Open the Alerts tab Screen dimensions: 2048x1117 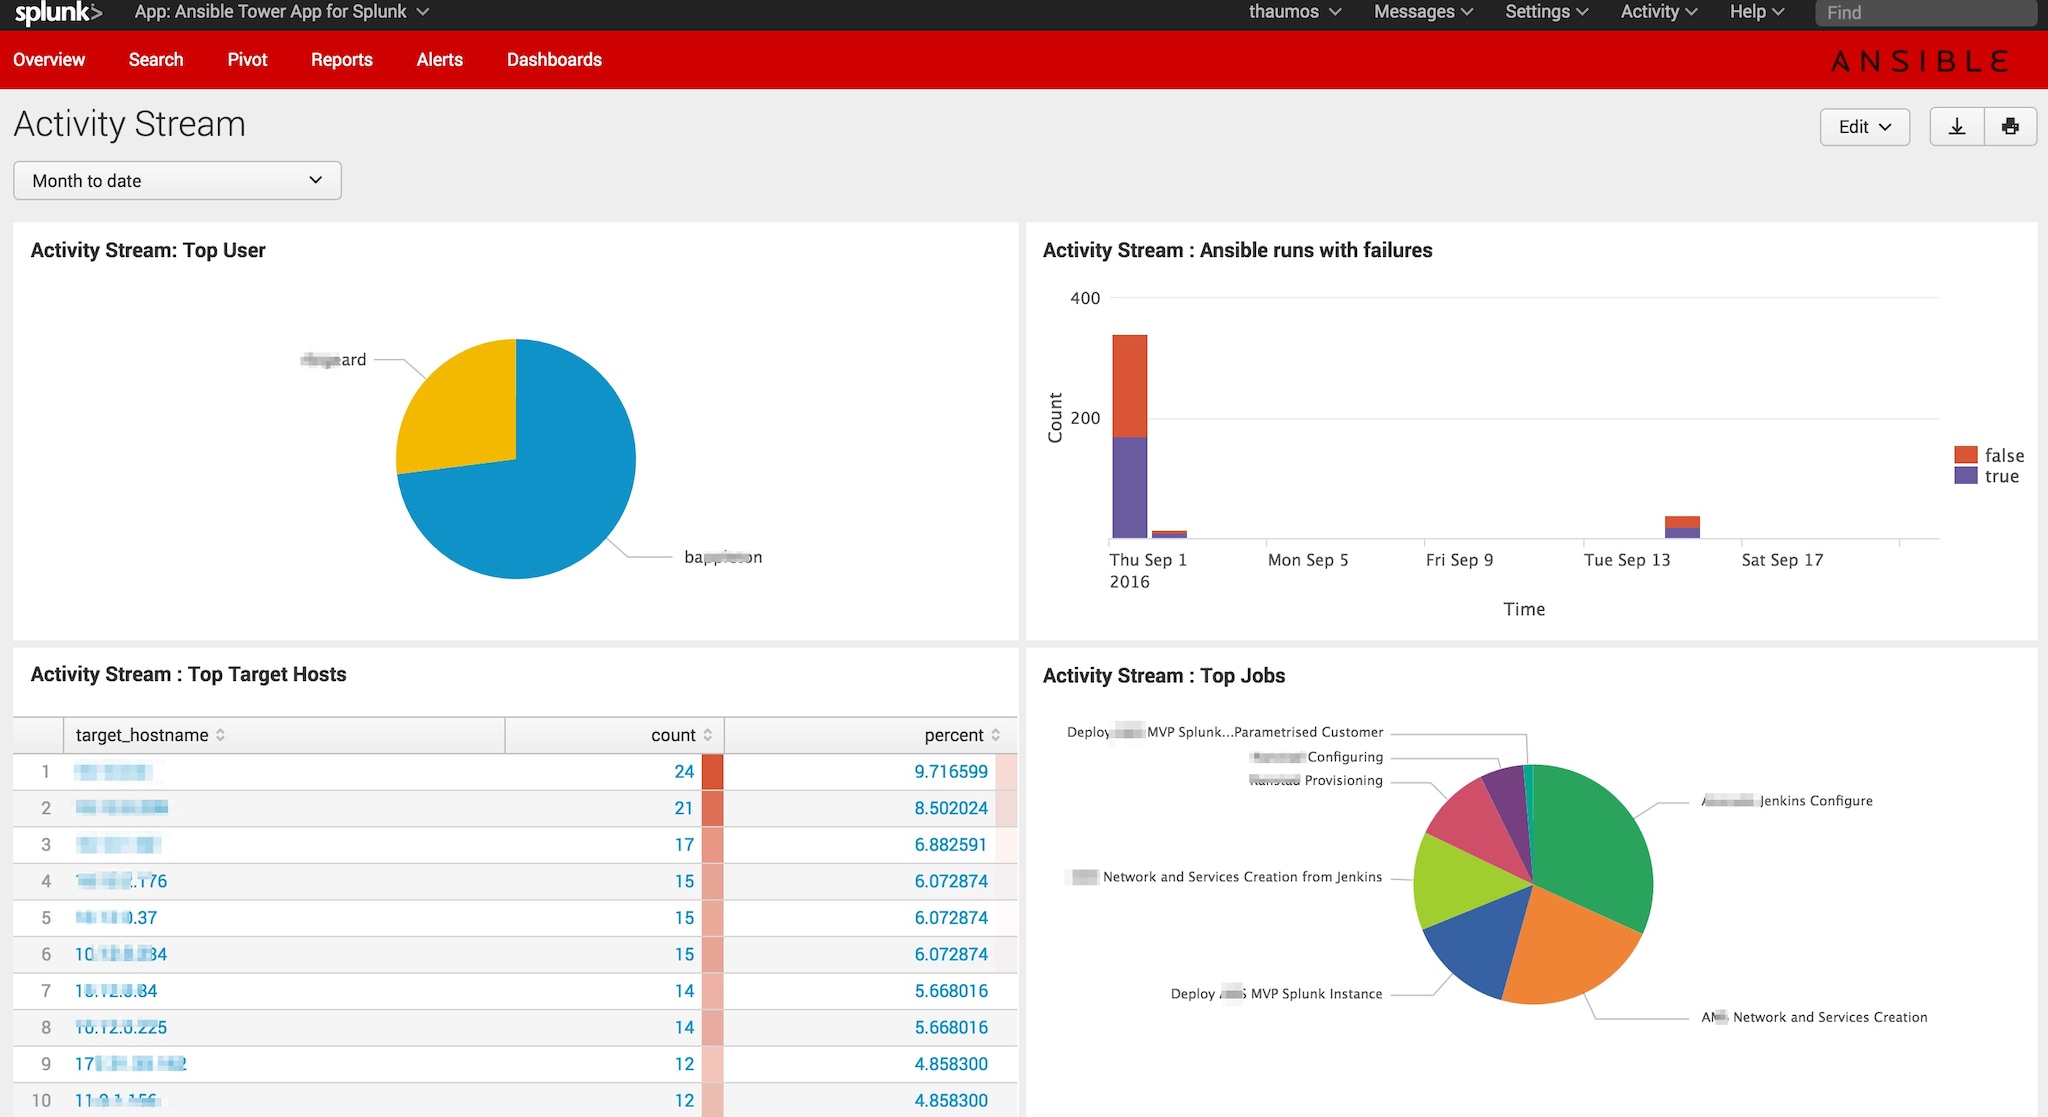point(440,60)
